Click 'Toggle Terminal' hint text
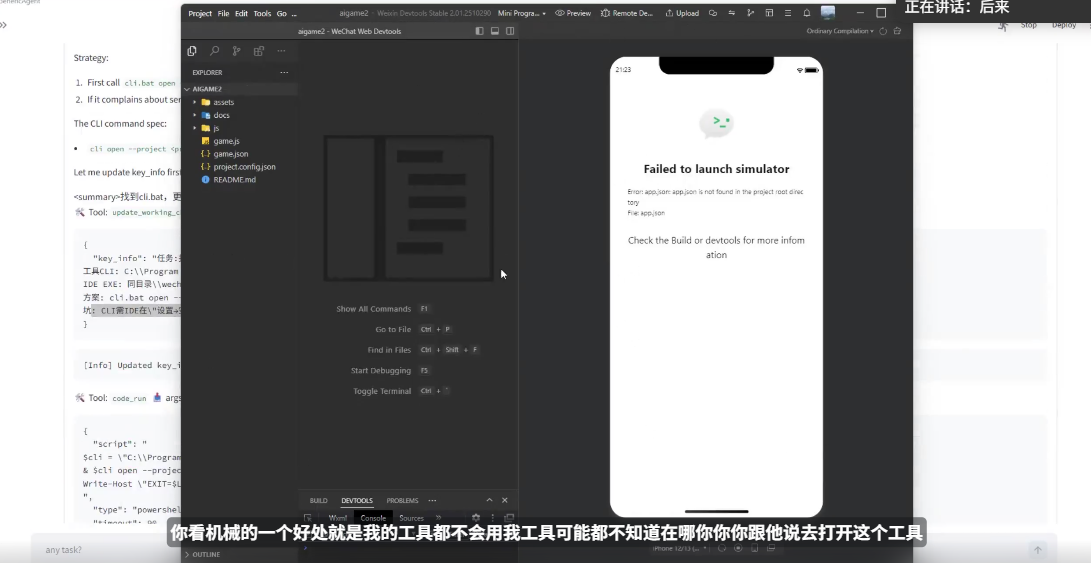 pyautogui.click(x=382, y=391)
